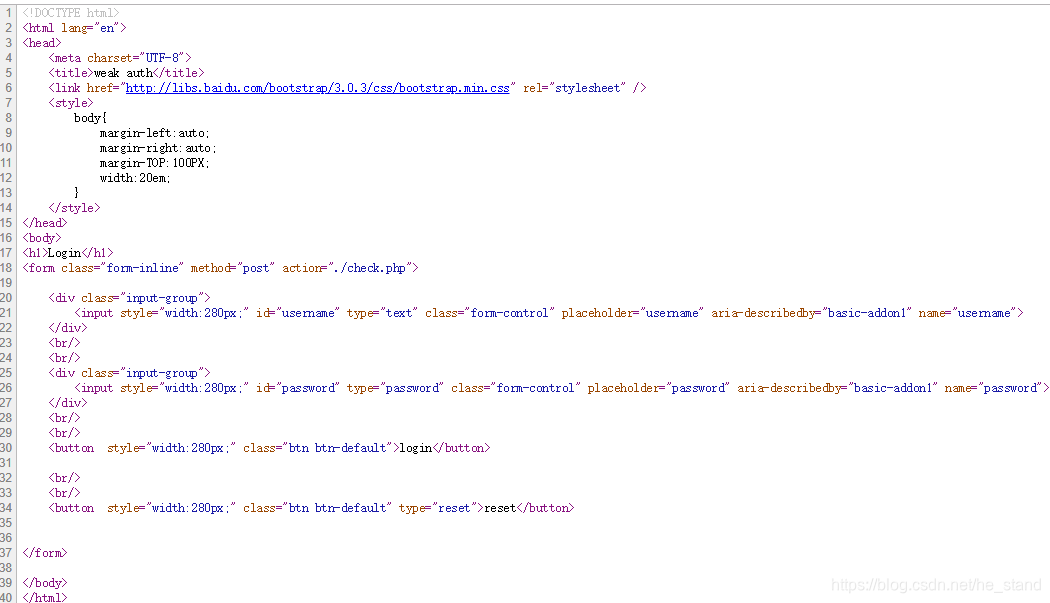Click the closing </form> tag
This screenshot has height=603, width=1050.
tap(45, 553)
